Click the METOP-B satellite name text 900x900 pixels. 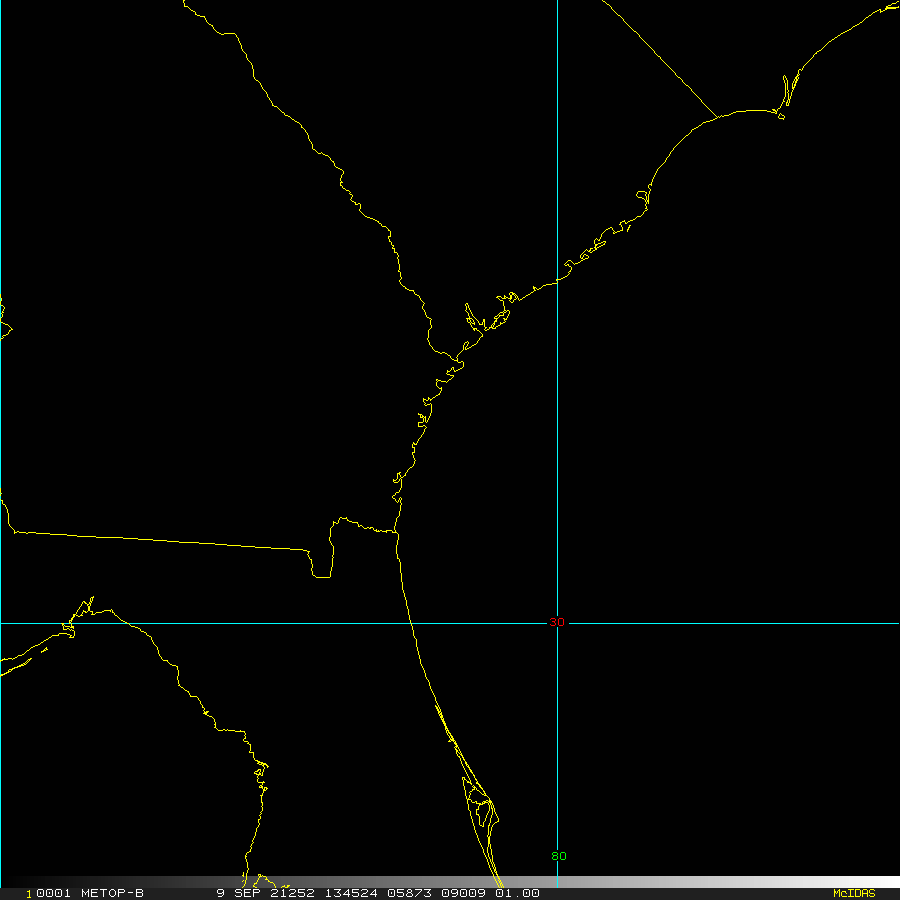point(111,893)
